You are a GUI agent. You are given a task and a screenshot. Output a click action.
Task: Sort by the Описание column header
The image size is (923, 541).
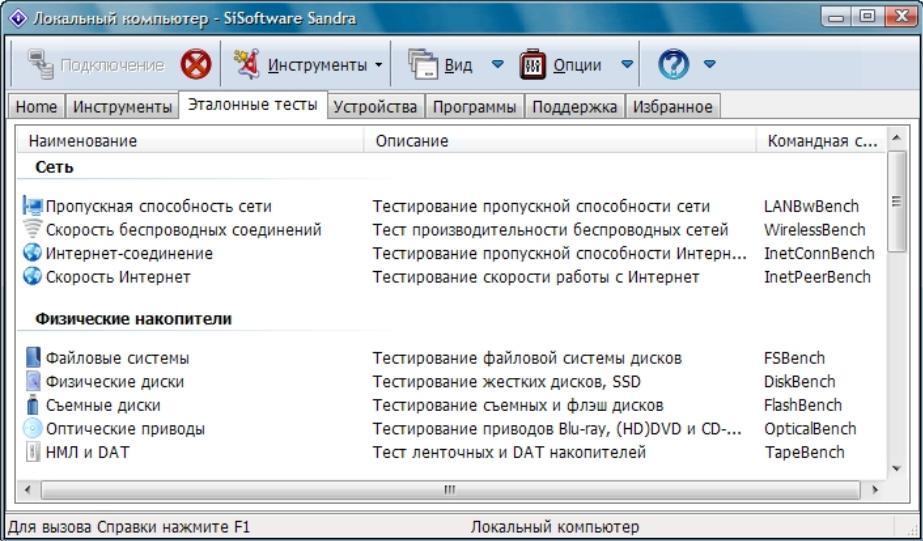pos(559,141)
